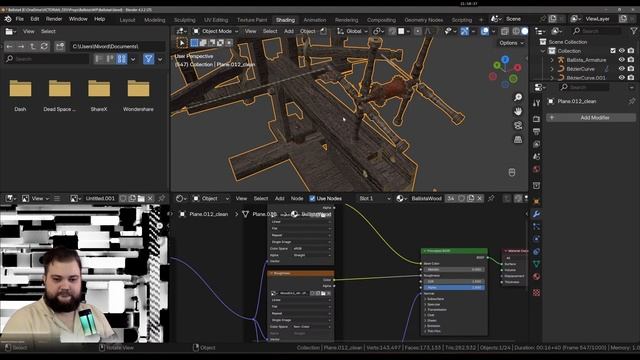This screenshot has width=640, height=360.
Task: Click the viewport pan hand icon
Action: point(518,111)
